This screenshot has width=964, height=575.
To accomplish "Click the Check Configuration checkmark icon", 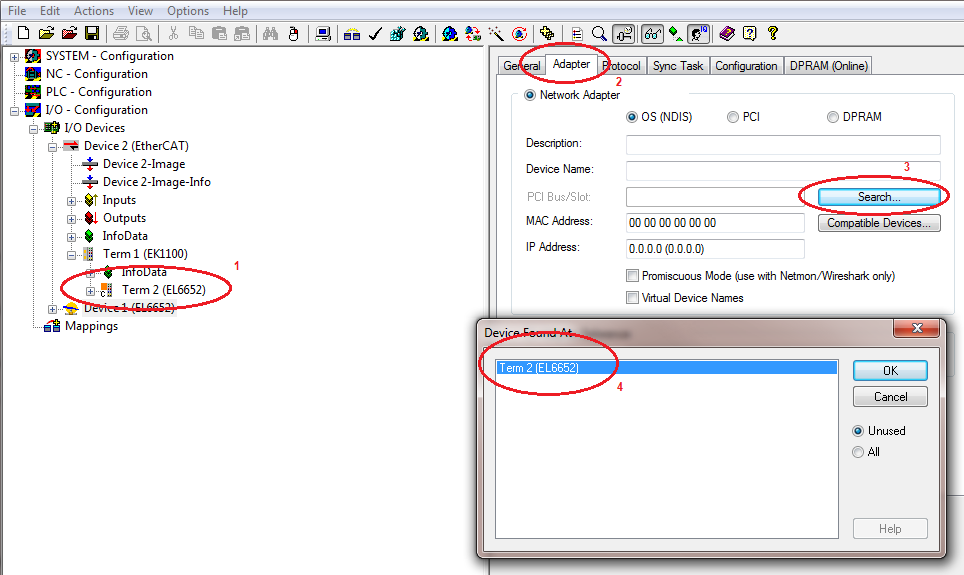I will click(375, 33).
